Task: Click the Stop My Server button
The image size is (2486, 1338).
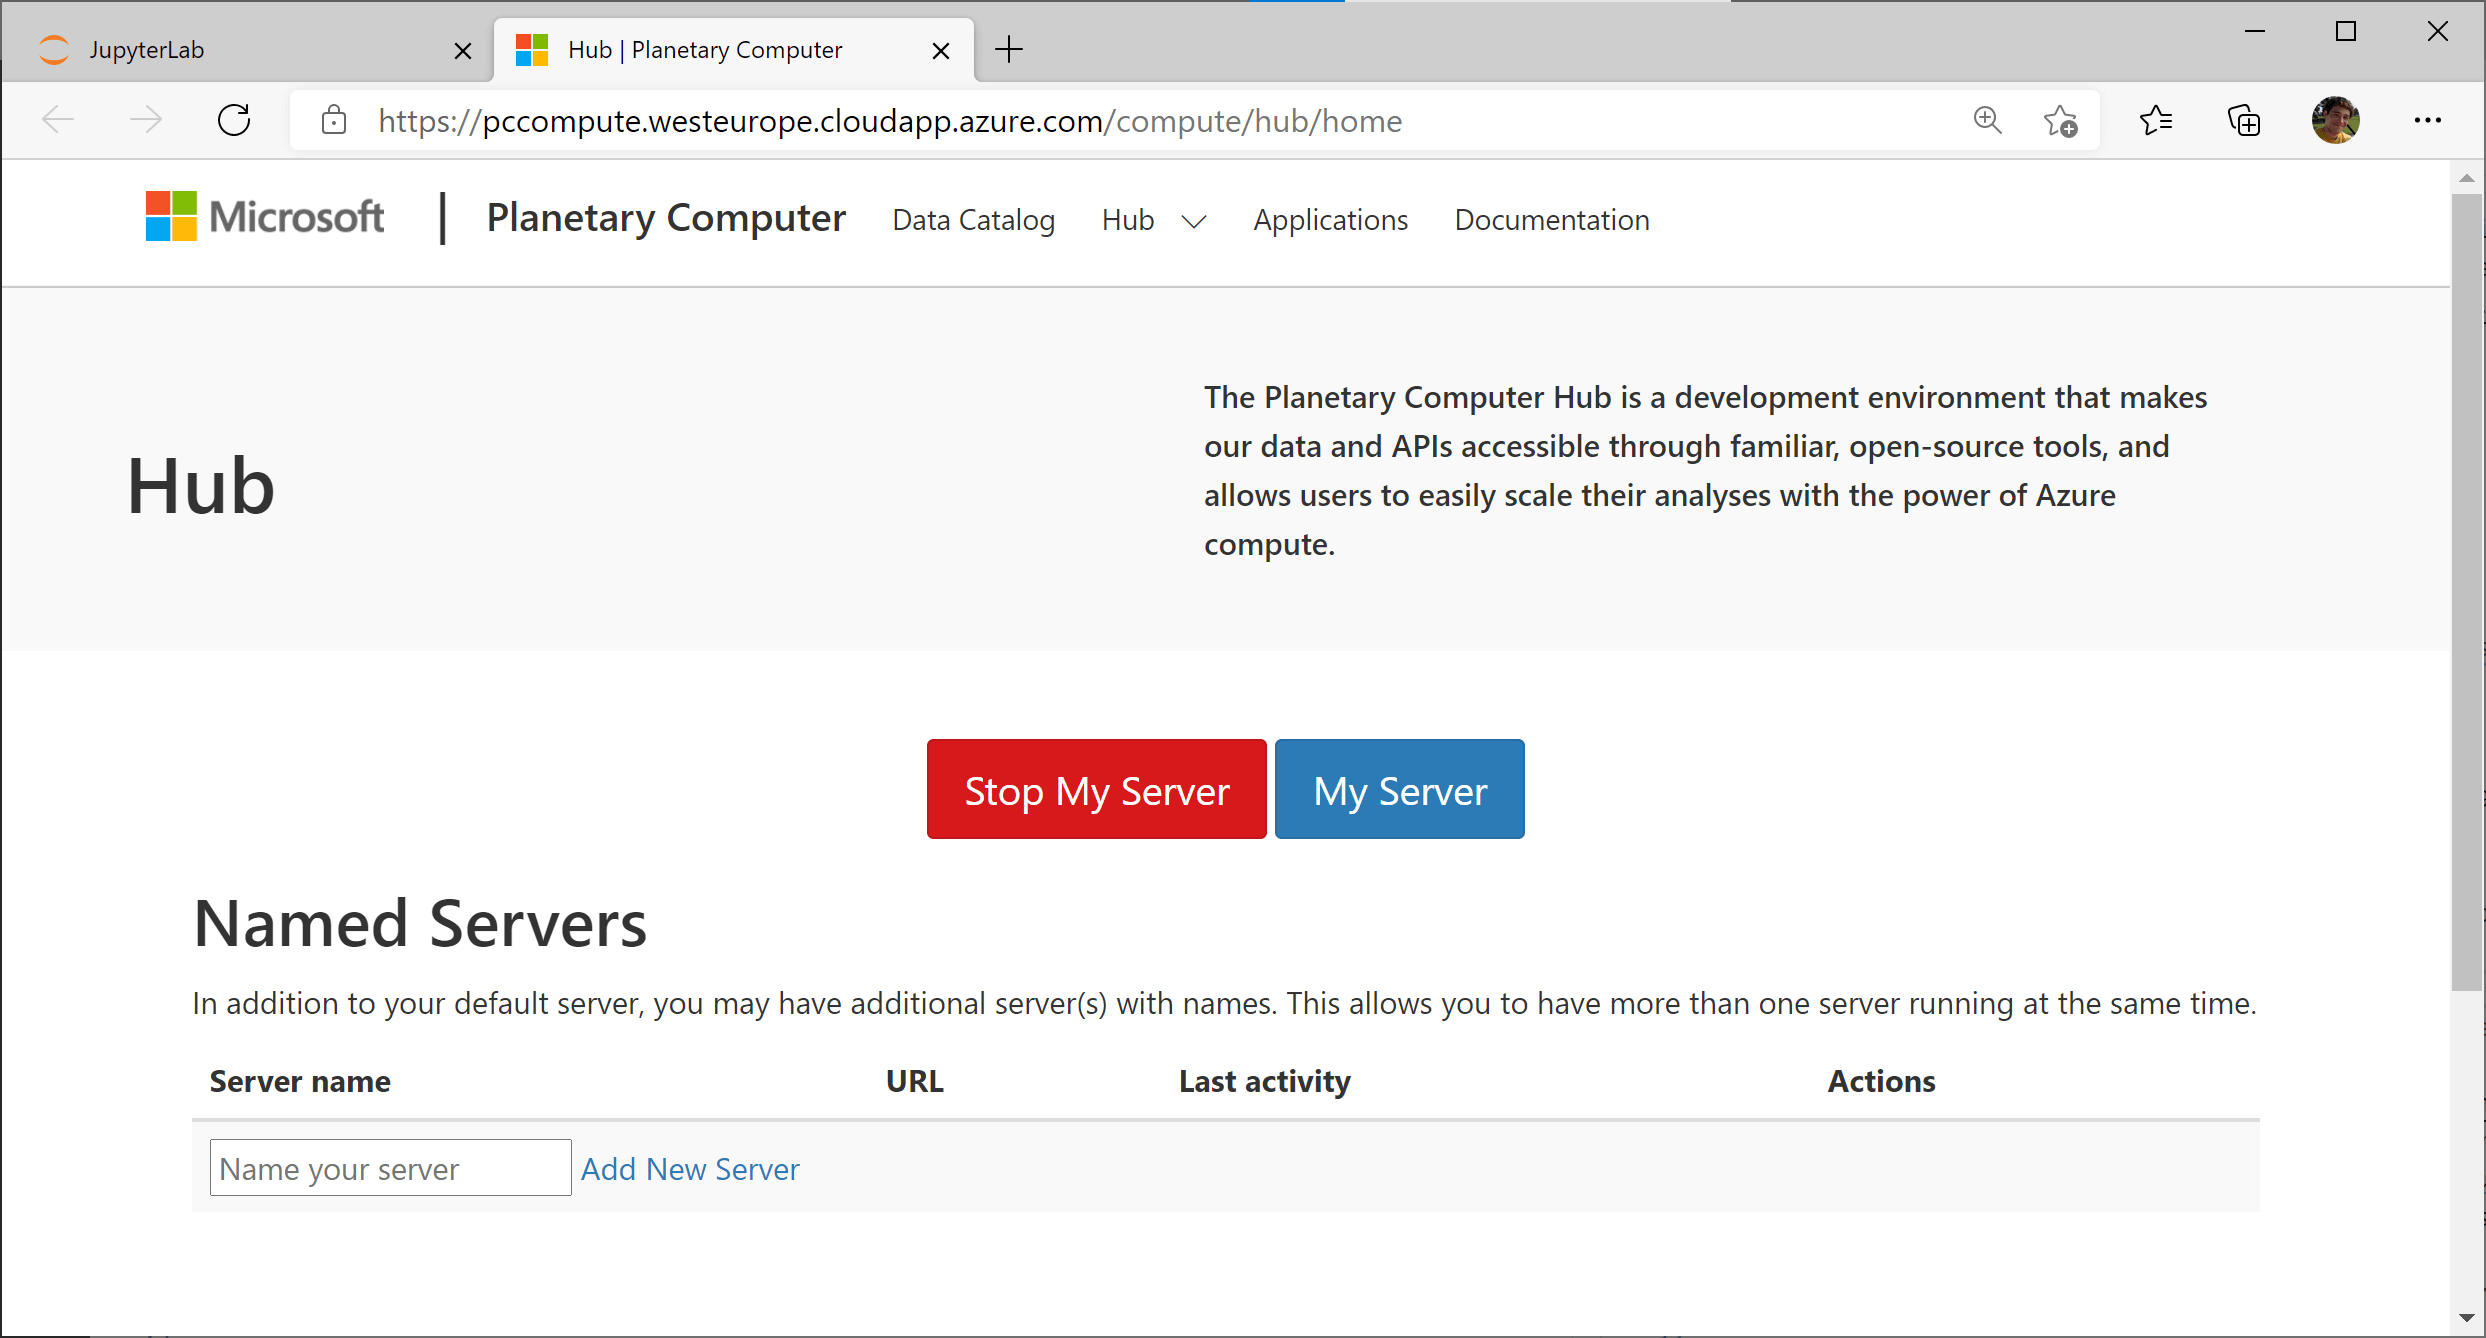Action: (1096, 790)
